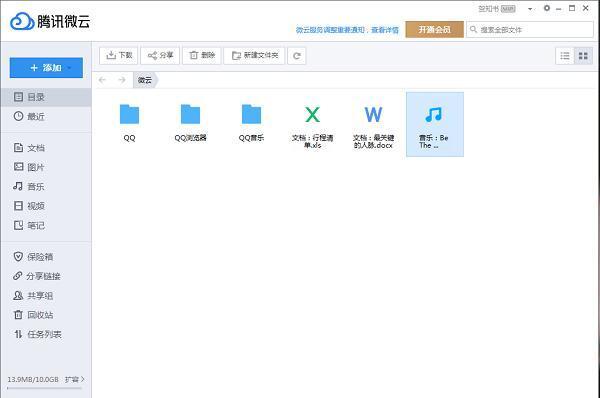
Task: Select the 最关键的人脉.docx Word file
Action: point(373,124)
